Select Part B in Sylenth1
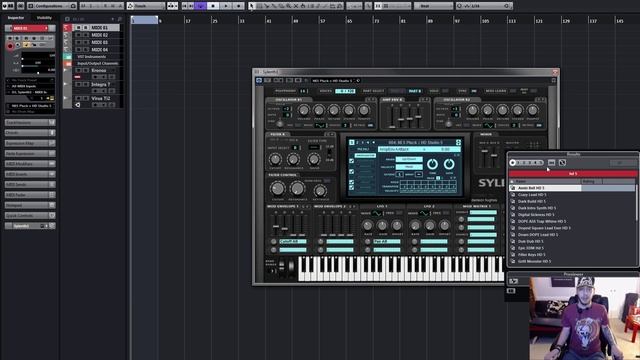Viewport: 640px width, 360px height. pyautogui.click(x=414, y=91)
